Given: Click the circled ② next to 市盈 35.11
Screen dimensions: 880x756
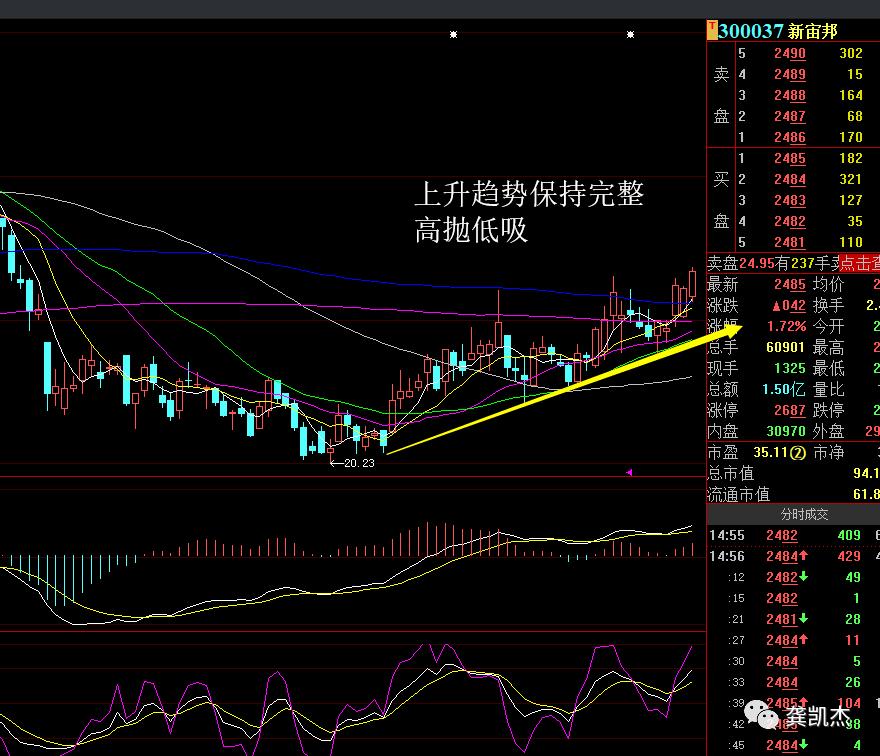Looking at the screenshot, I should [797, 454].
